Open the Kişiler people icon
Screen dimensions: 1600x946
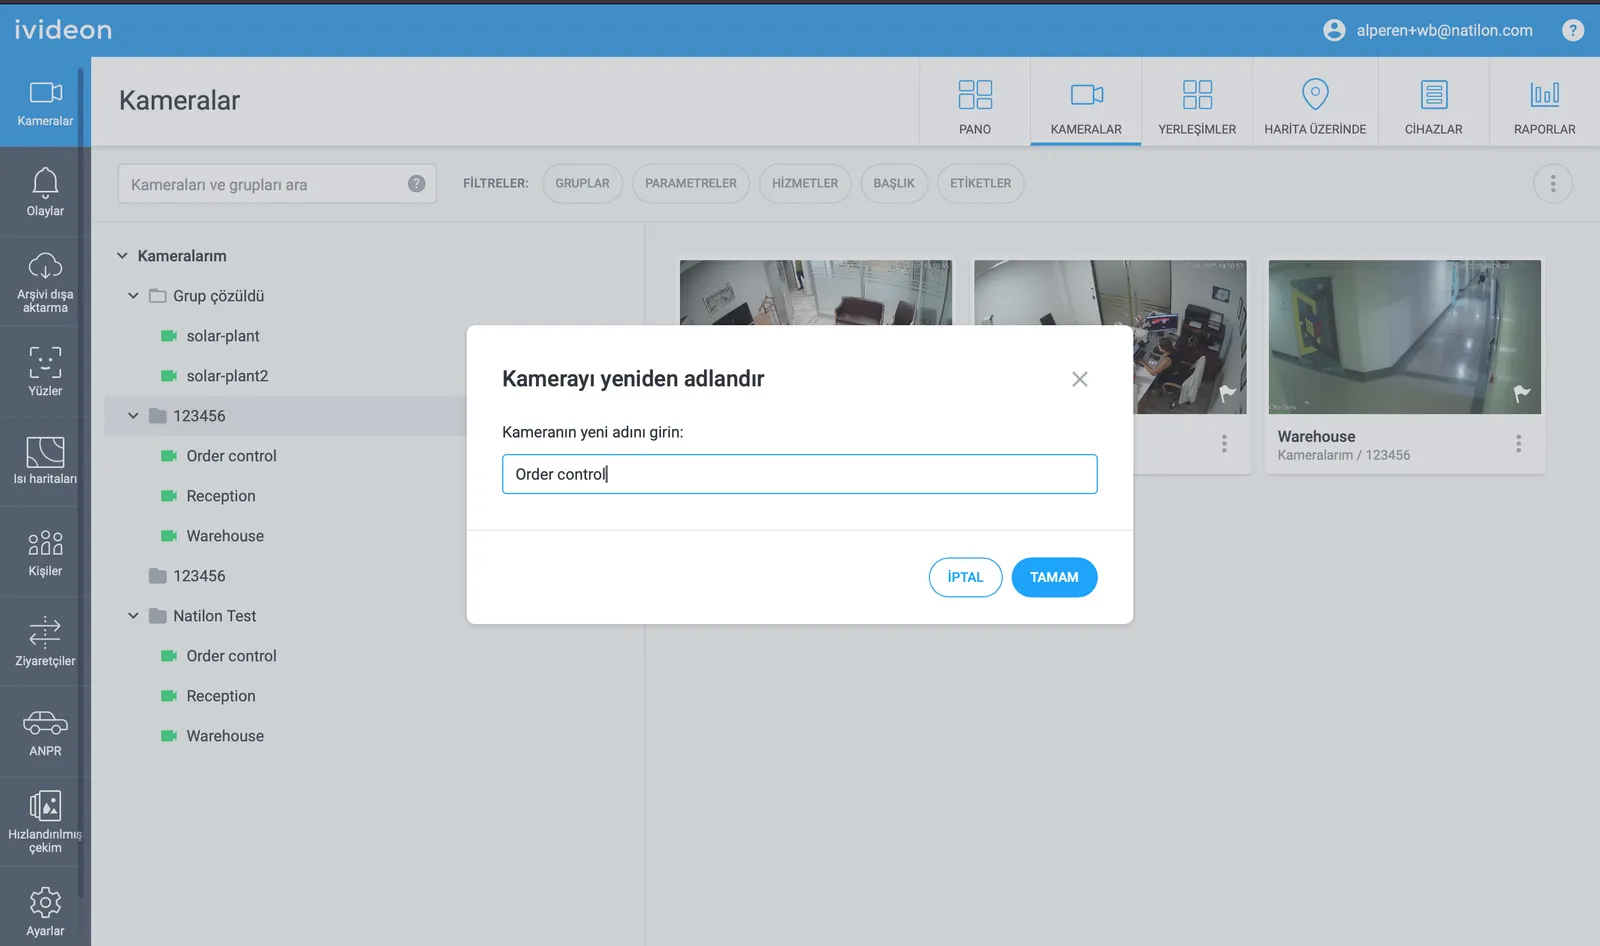(x=45, y=543)
